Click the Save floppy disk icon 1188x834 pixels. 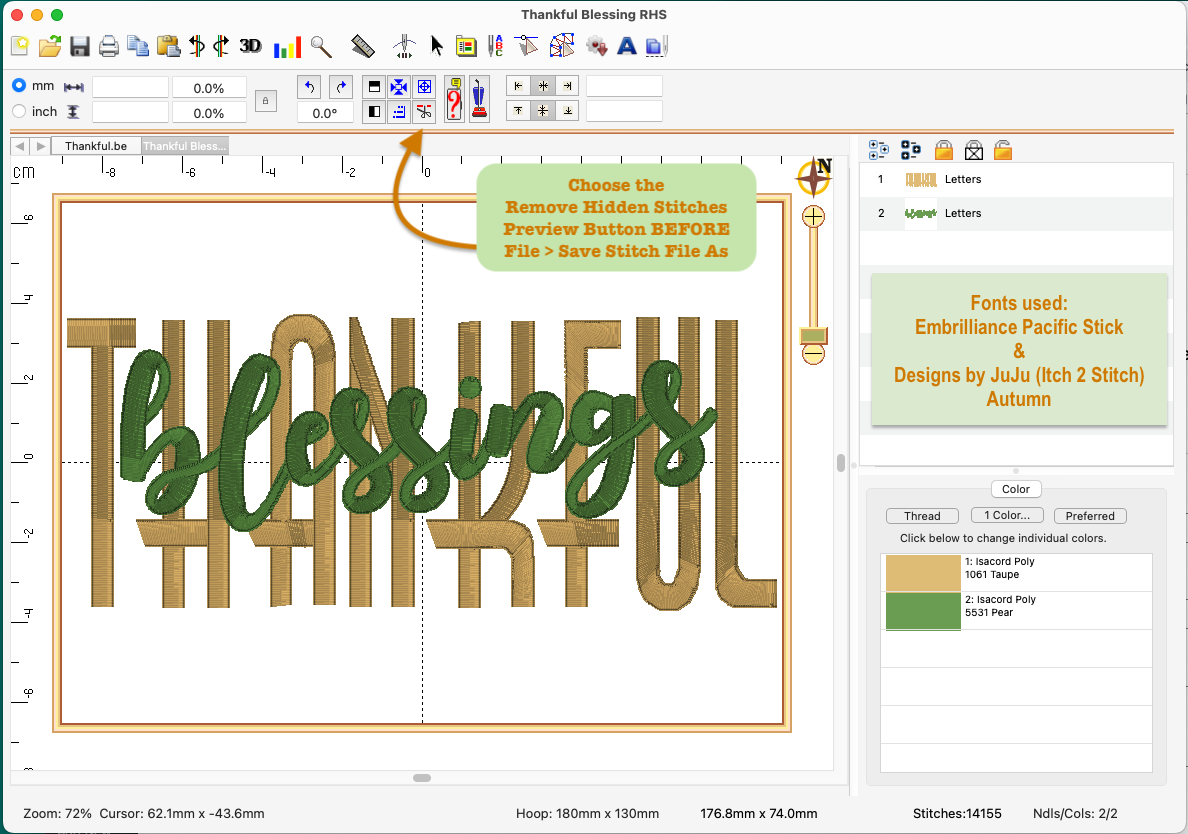coord(80,46)
